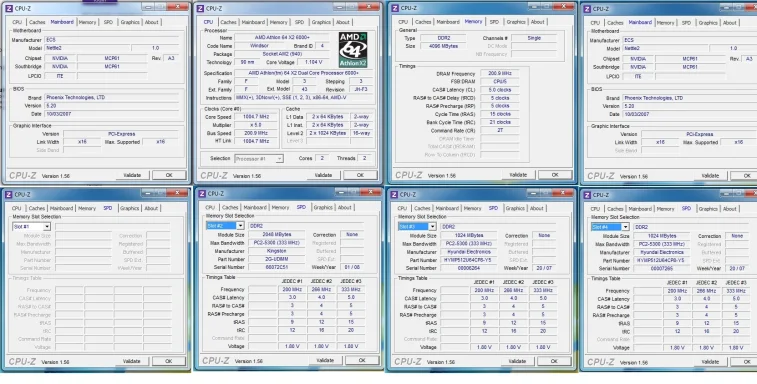Click OK in the DRAM Timings memory window

[x=555, y=175]
